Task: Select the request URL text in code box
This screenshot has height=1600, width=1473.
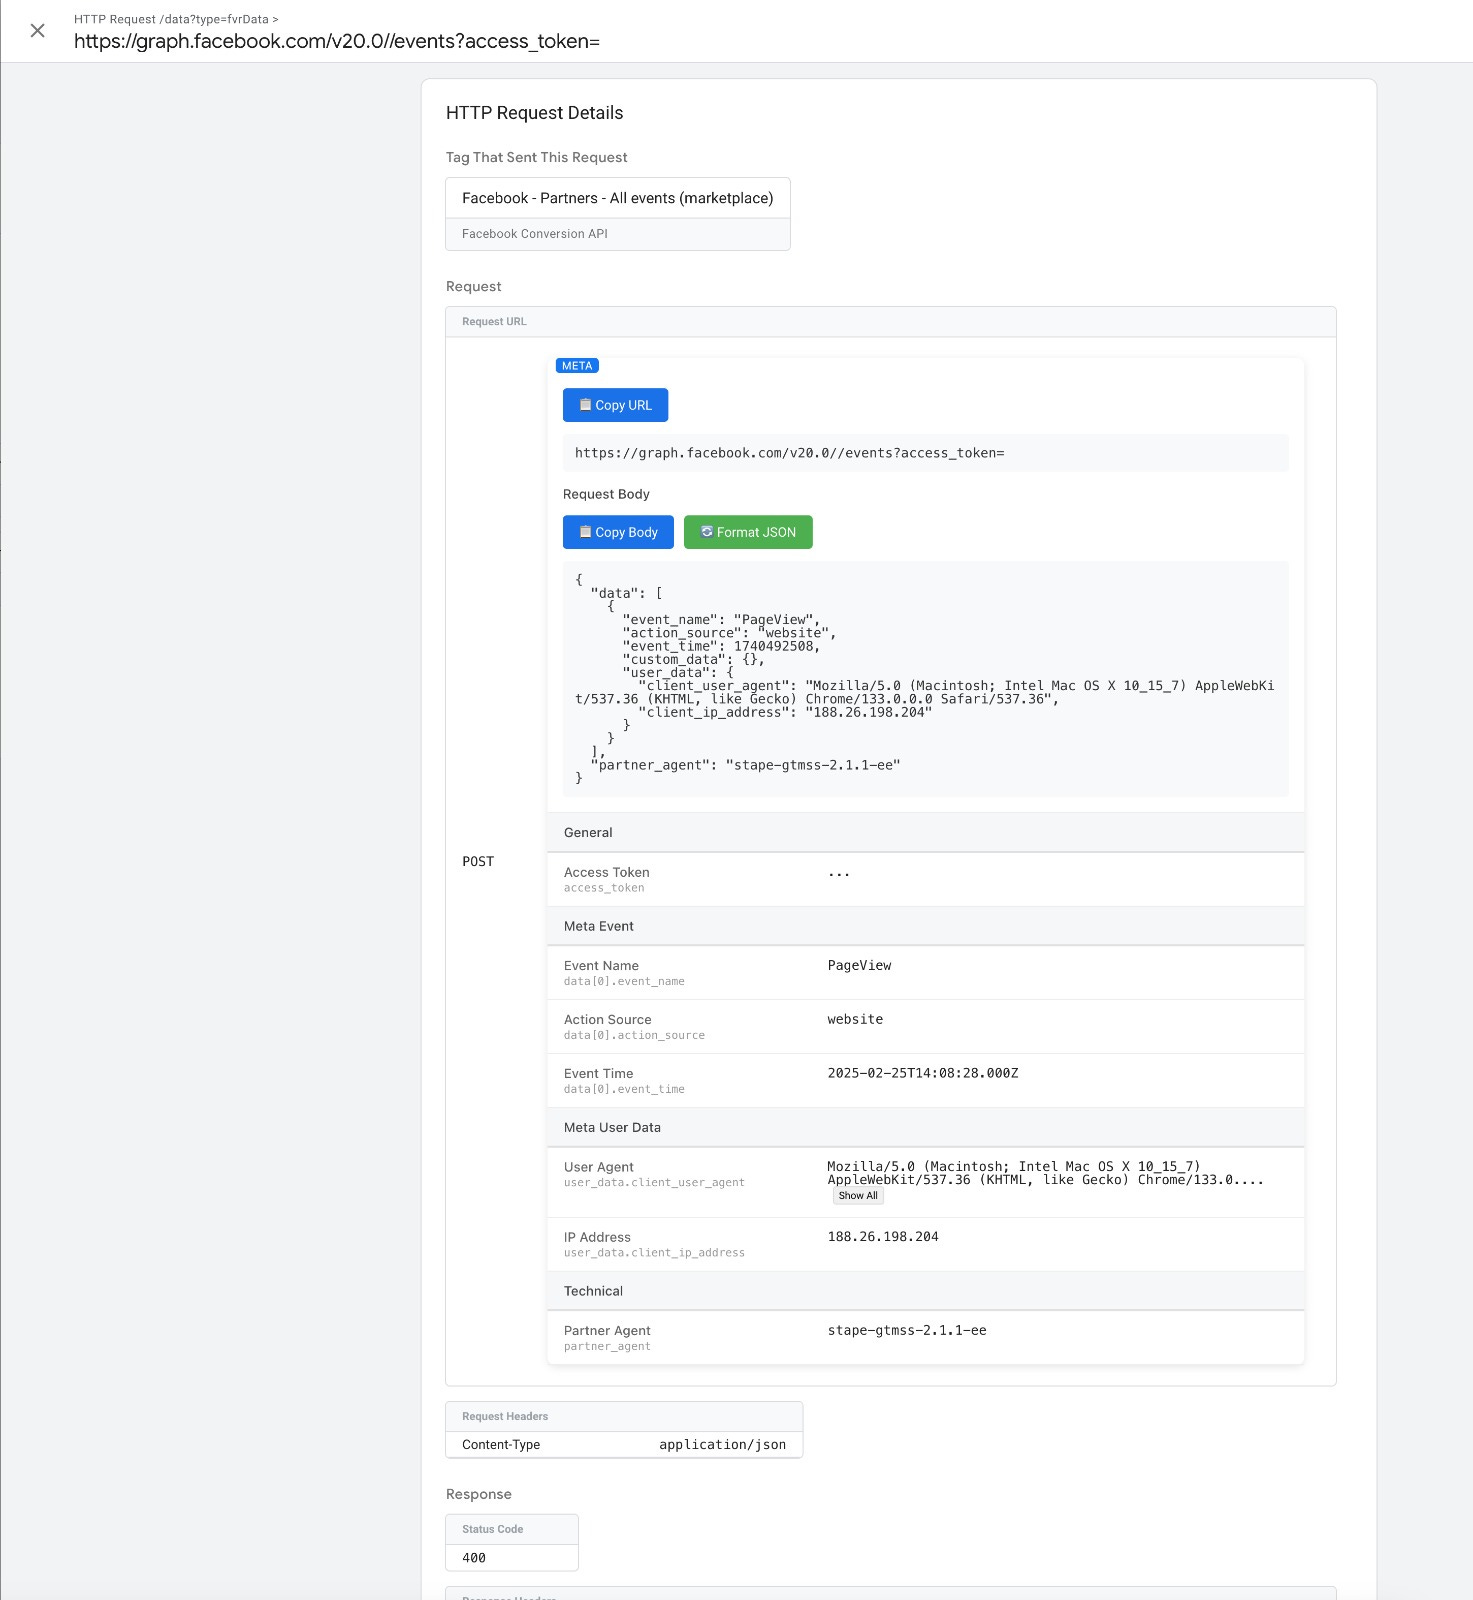Action: click(789, 453)
